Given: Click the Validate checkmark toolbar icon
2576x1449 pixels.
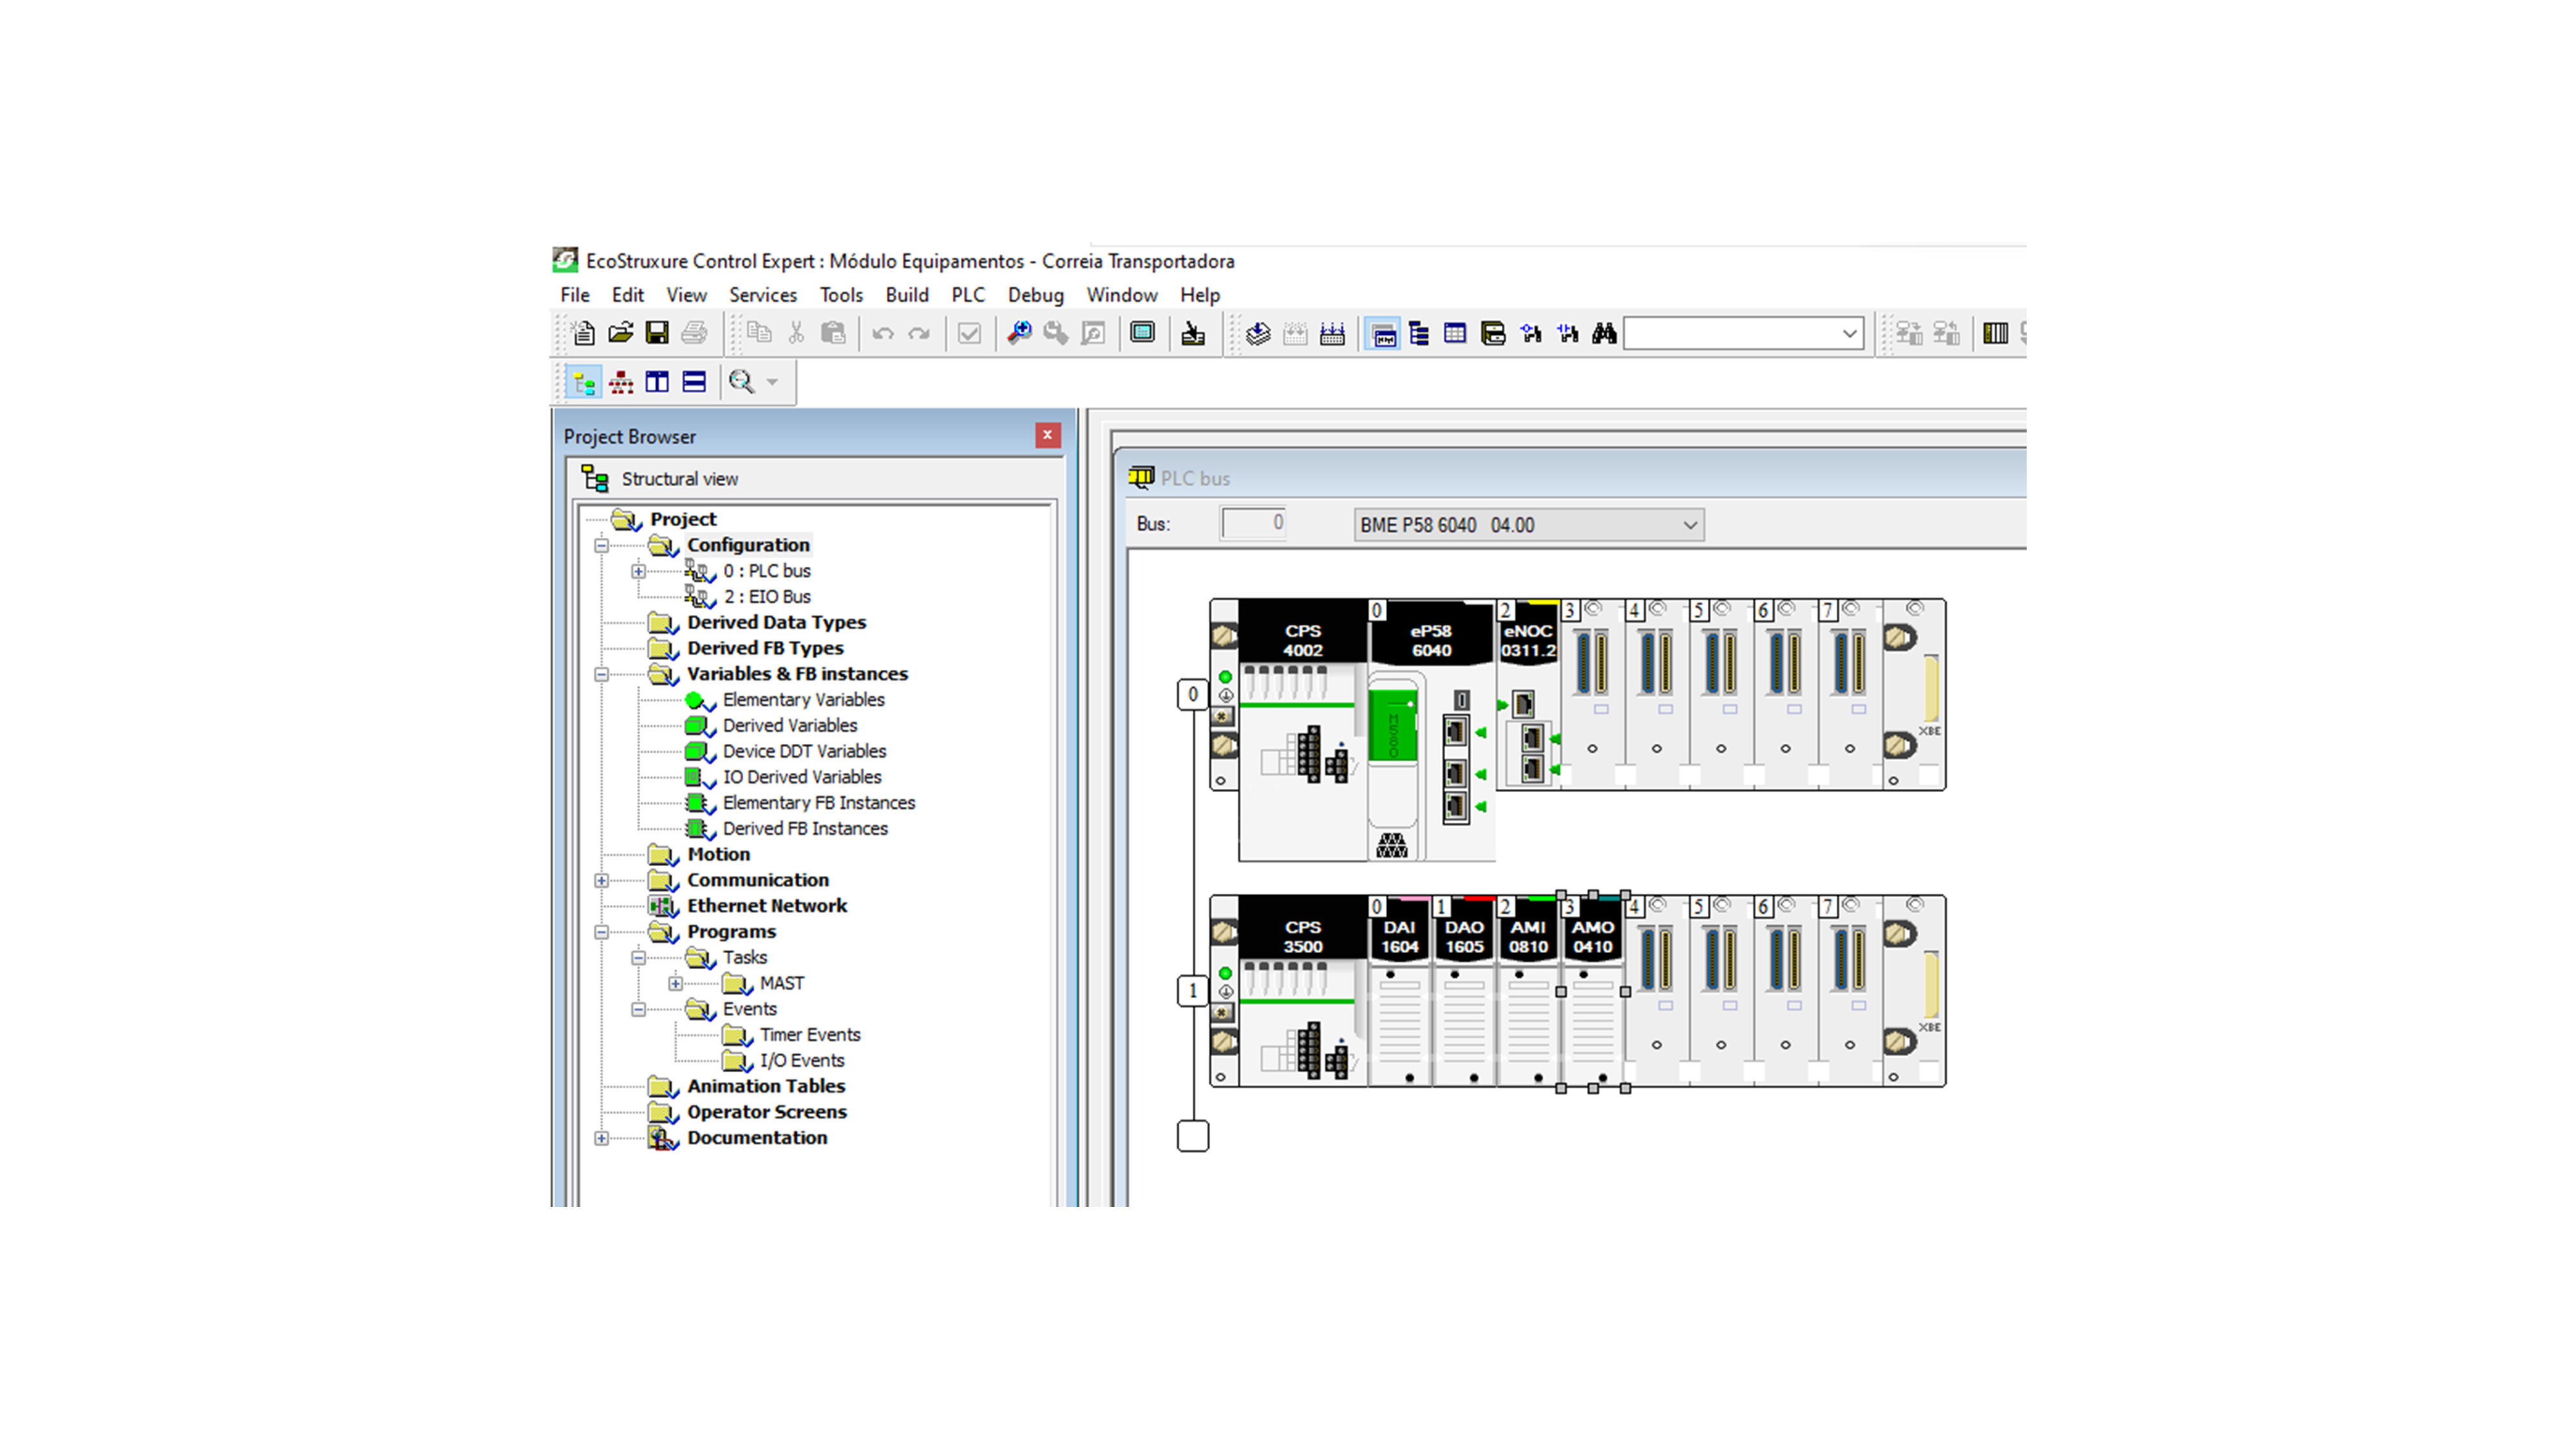Looking at the screenshot, I should coord(969,333).
